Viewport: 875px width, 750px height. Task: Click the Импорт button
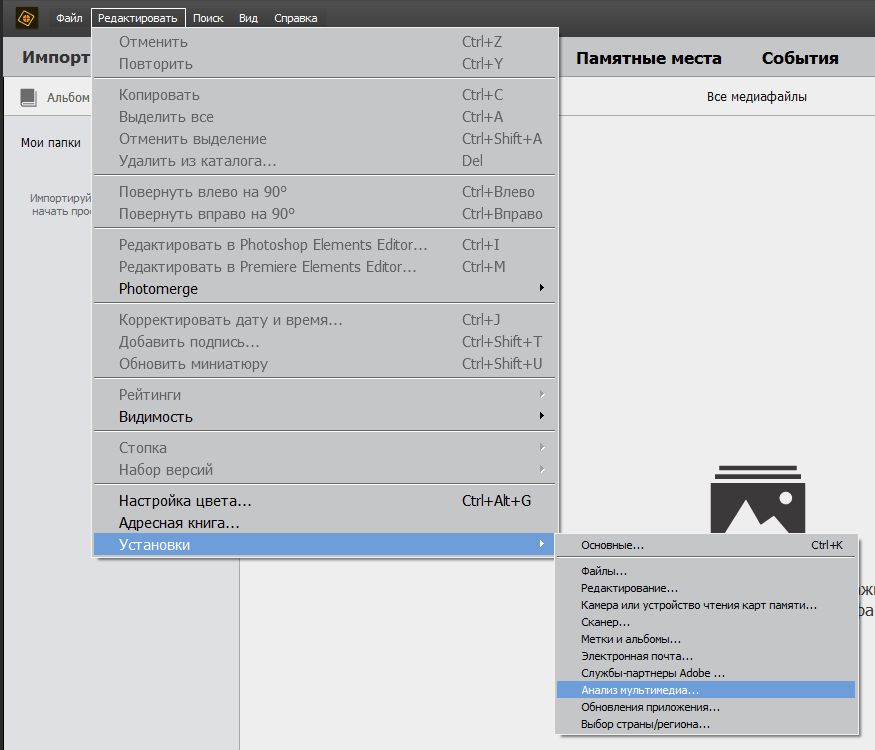[55, 57]
